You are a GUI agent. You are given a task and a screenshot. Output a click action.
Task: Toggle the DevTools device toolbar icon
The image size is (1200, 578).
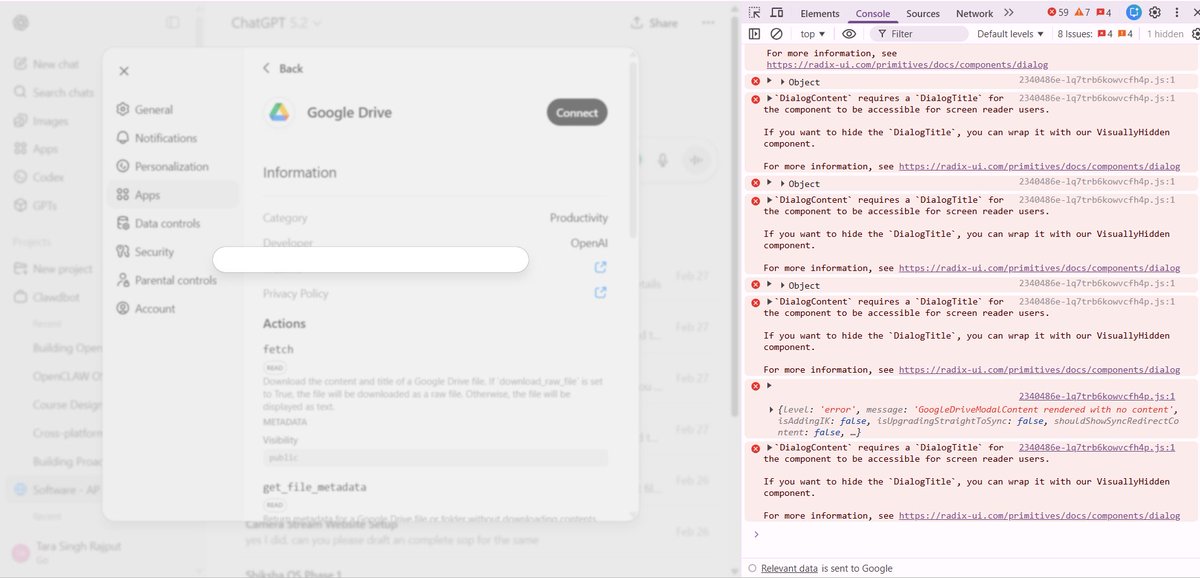pyautogui.click(x=777, y=13)
